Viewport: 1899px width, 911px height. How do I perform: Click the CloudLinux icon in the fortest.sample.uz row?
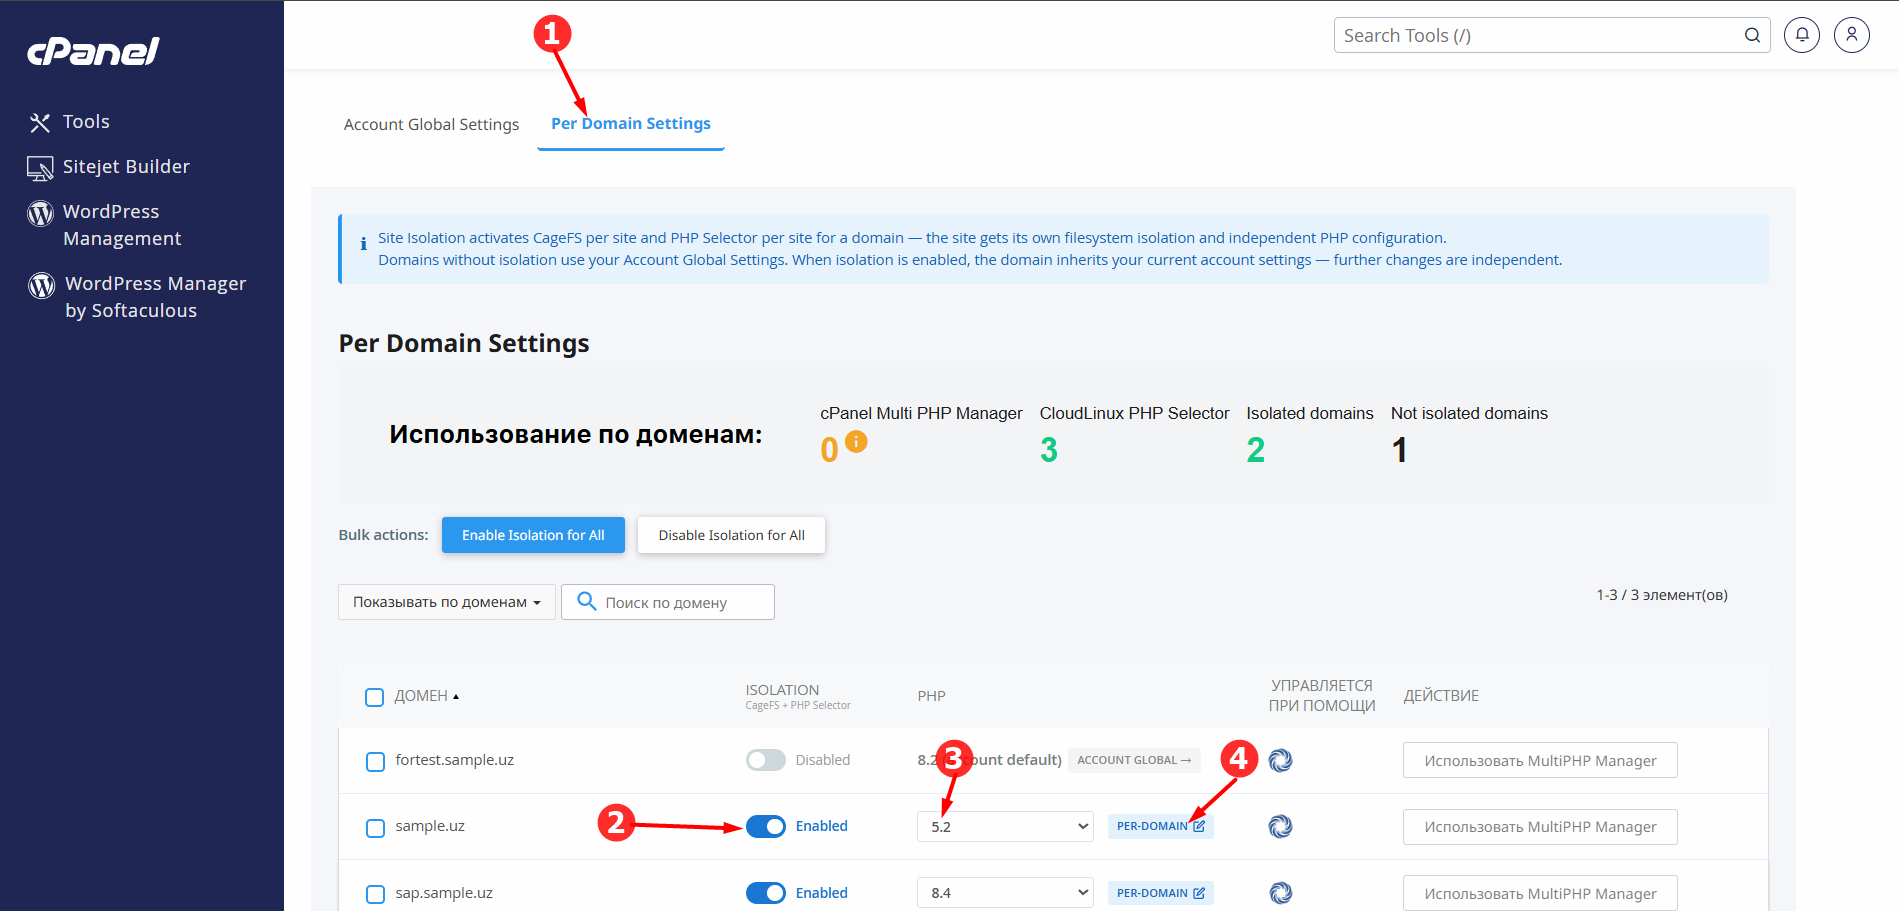1280,760
